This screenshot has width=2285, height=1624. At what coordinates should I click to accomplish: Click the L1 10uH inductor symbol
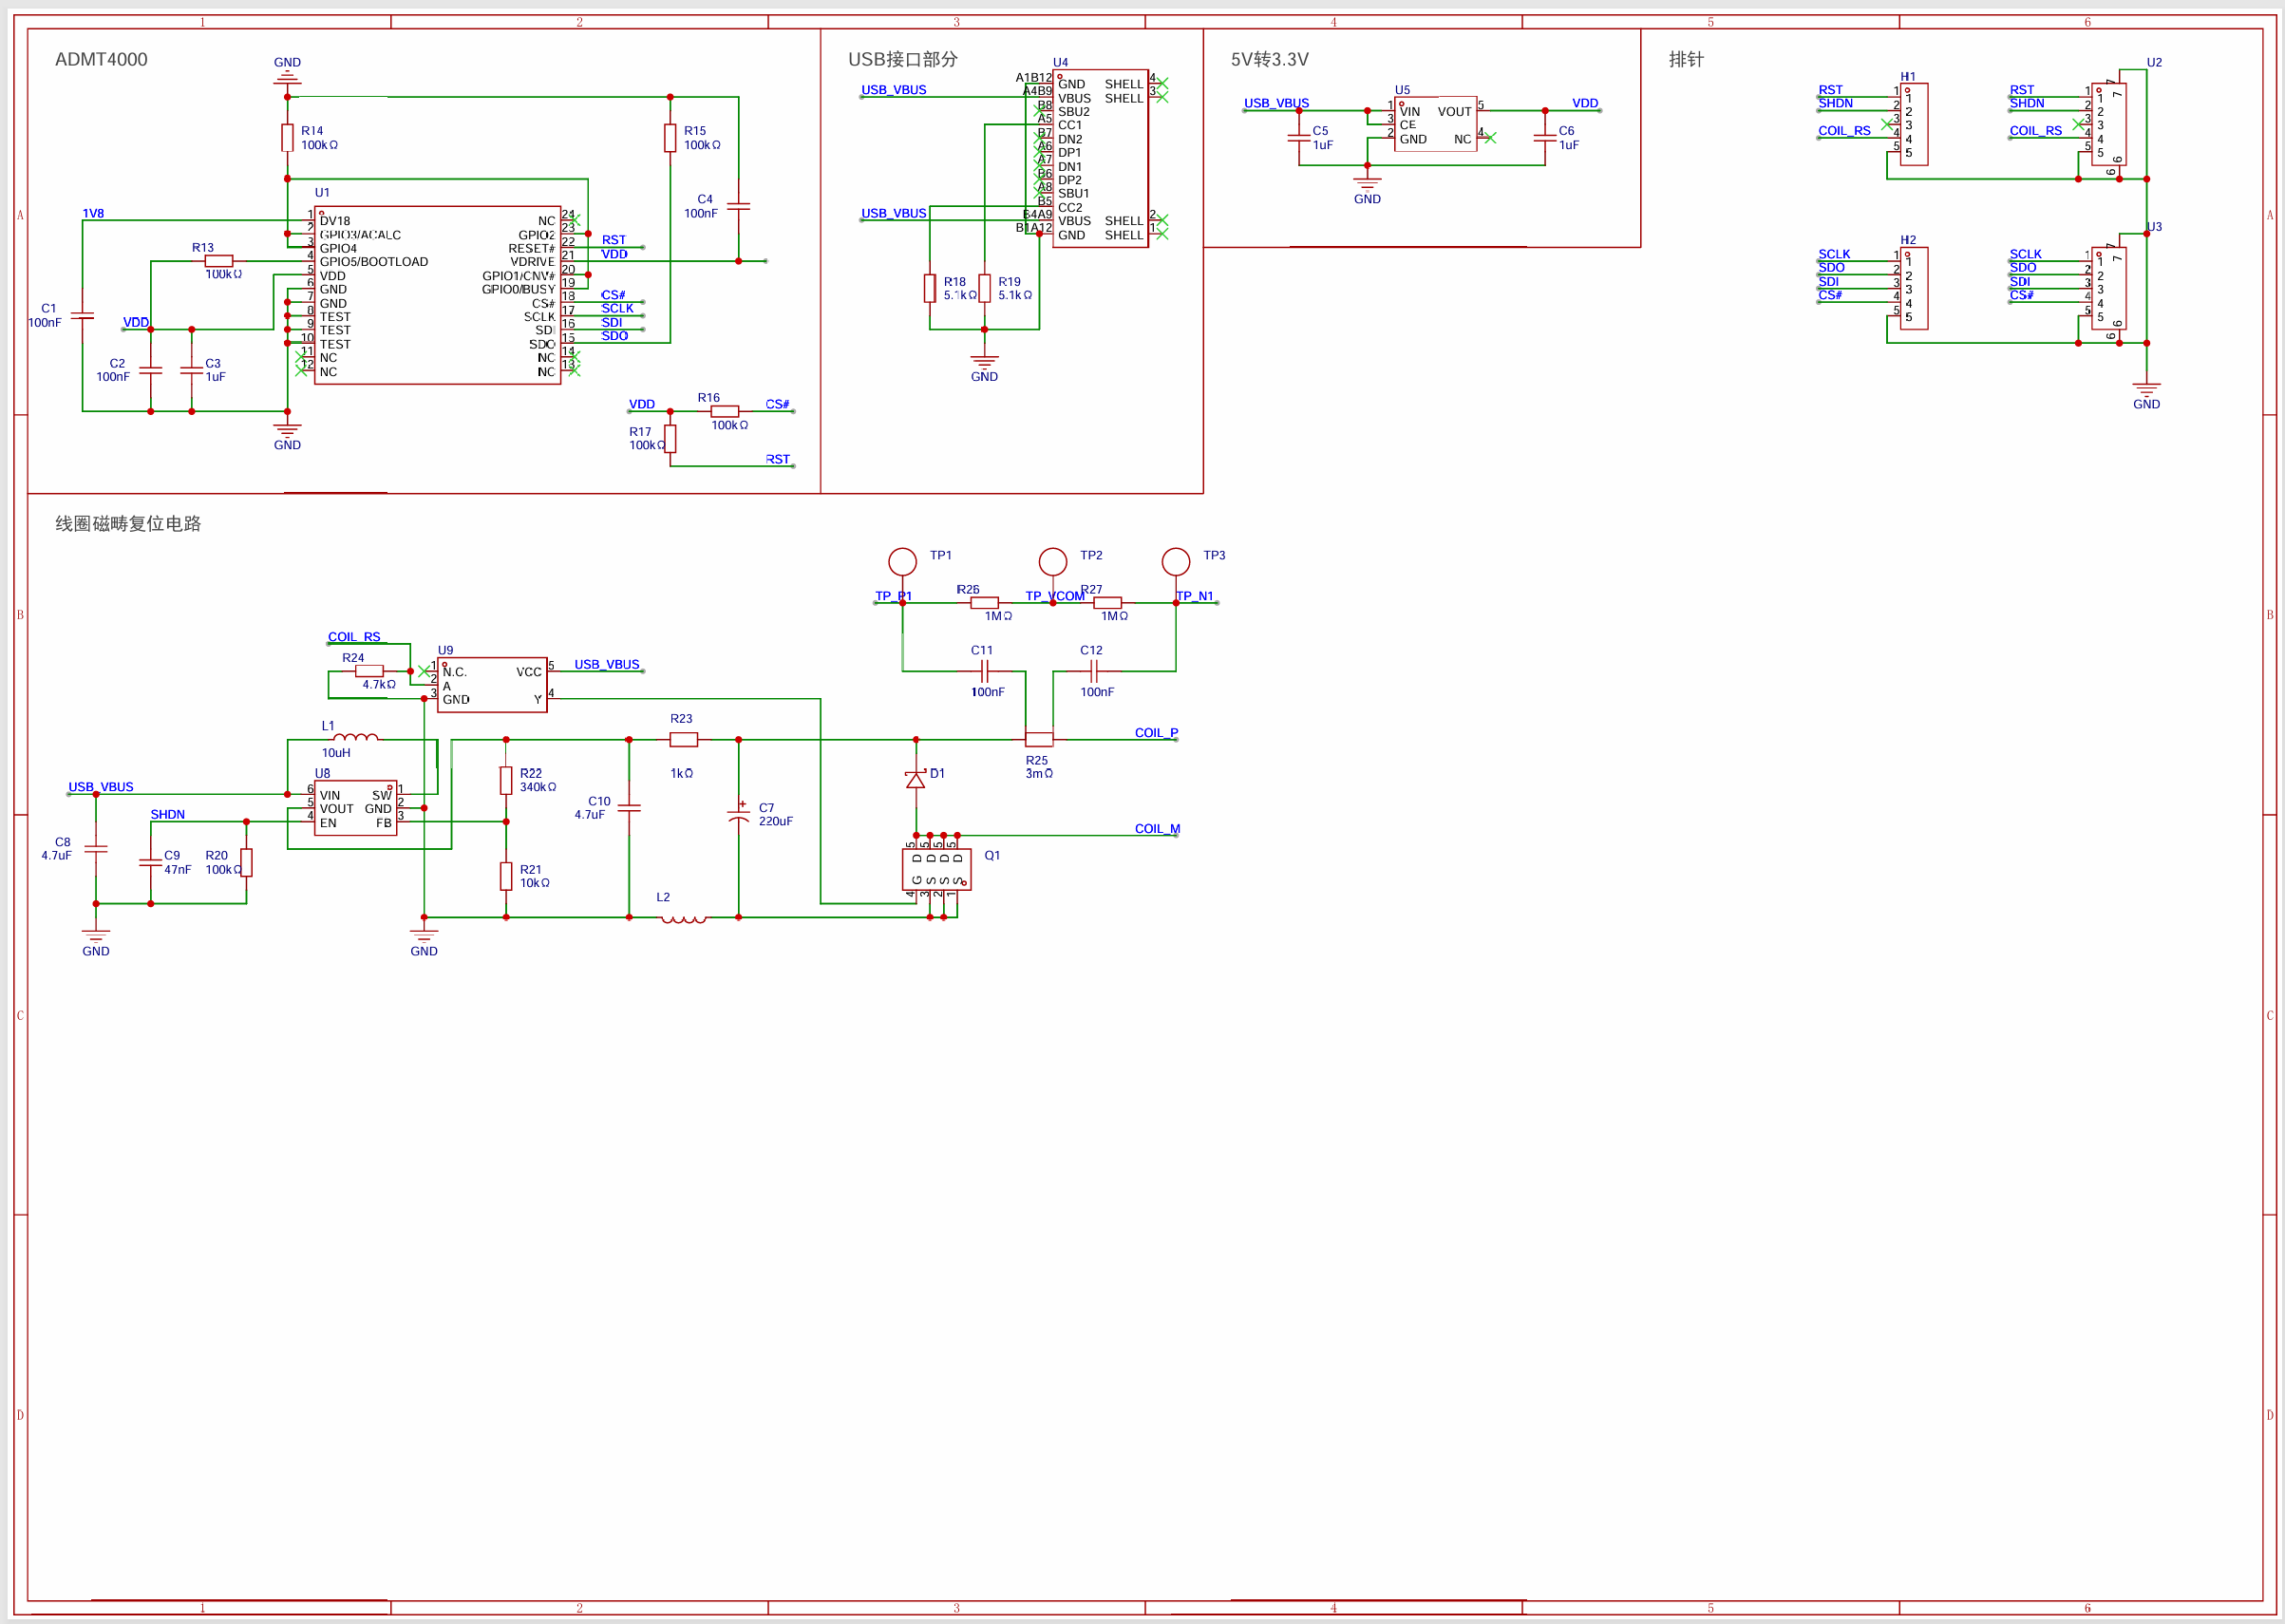pos(355,738)
